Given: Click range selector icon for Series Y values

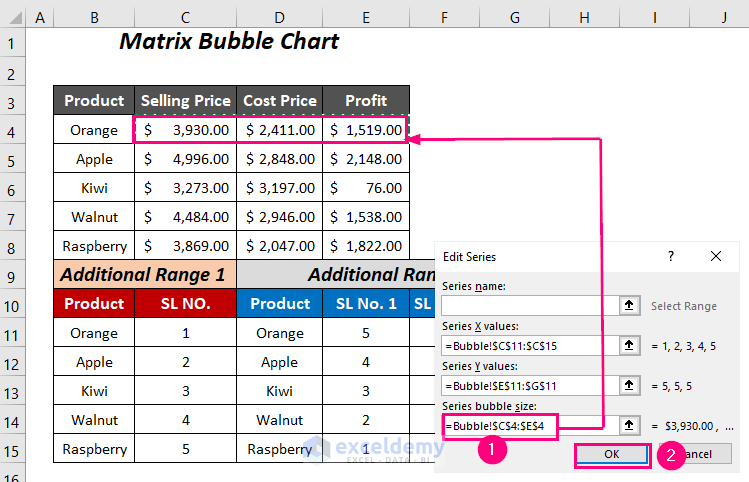Looking at the screenshot, I should (629, 385).
